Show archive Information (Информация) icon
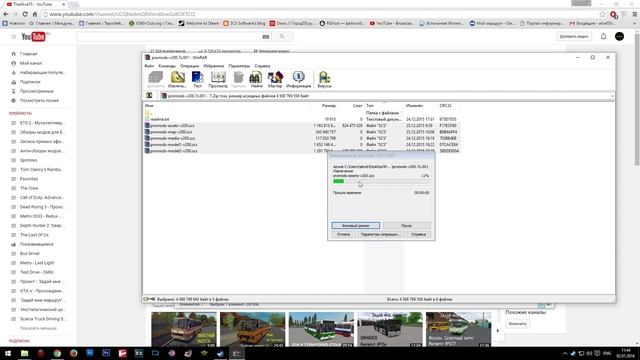 pos(298,79)
